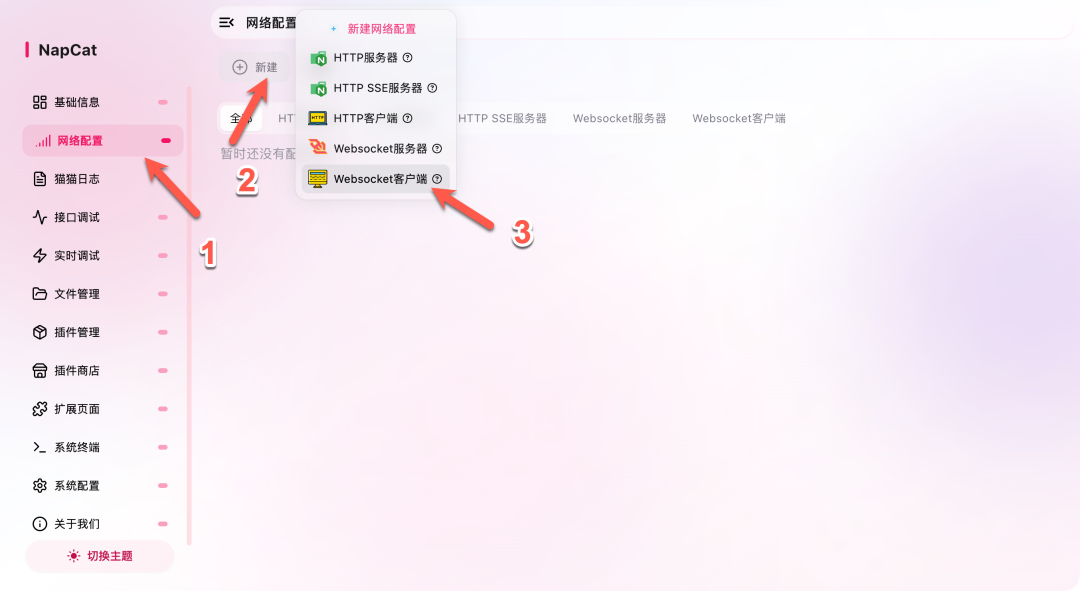Open the help icon beside Websocket服务器
1080x591 pixels.
437,149
